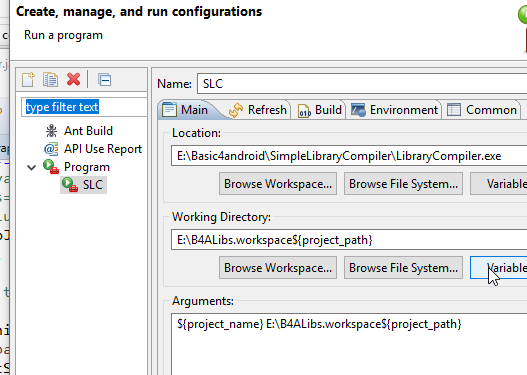
Task: Click inside the Arguments text area
Action: [349, 344]
